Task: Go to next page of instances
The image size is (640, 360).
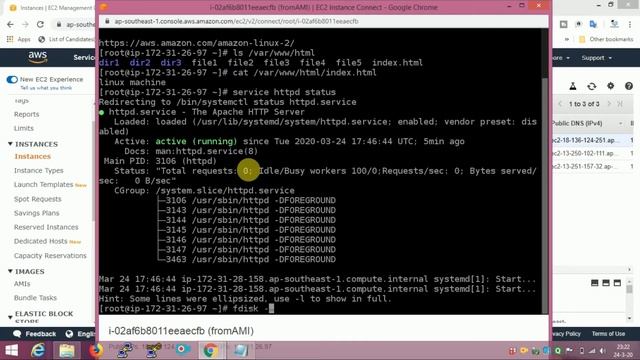Action: (609, 104)
